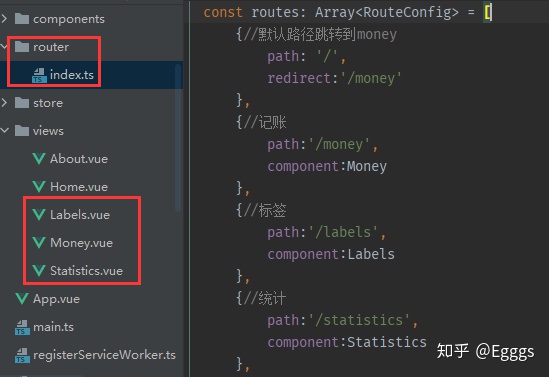
Task: Open the Statistics.vue file
Action: coord(86,271)
